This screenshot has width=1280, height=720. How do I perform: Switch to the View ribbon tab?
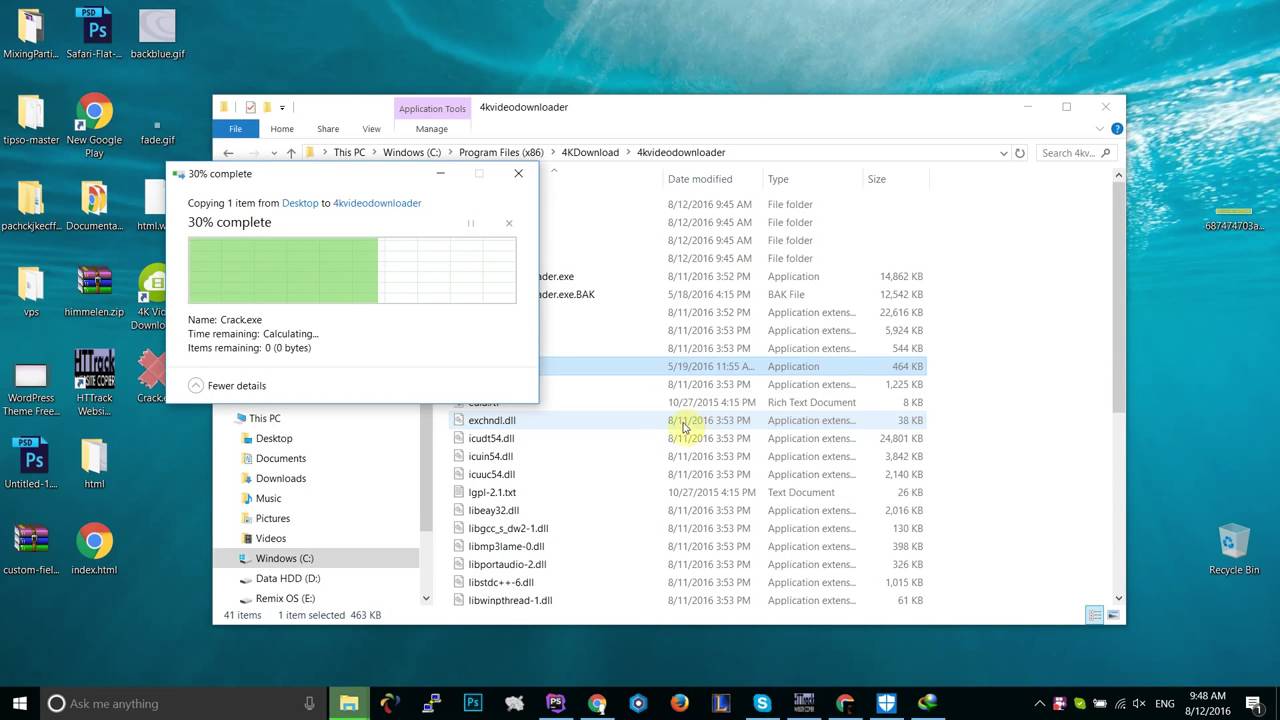click(371, 129)
